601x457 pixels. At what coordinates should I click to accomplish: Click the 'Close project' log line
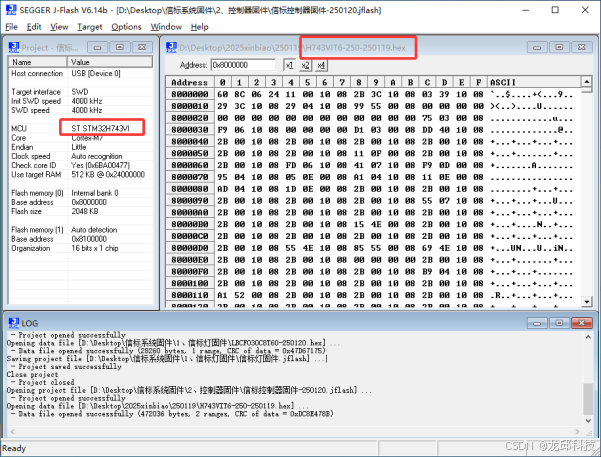[32, 374]
